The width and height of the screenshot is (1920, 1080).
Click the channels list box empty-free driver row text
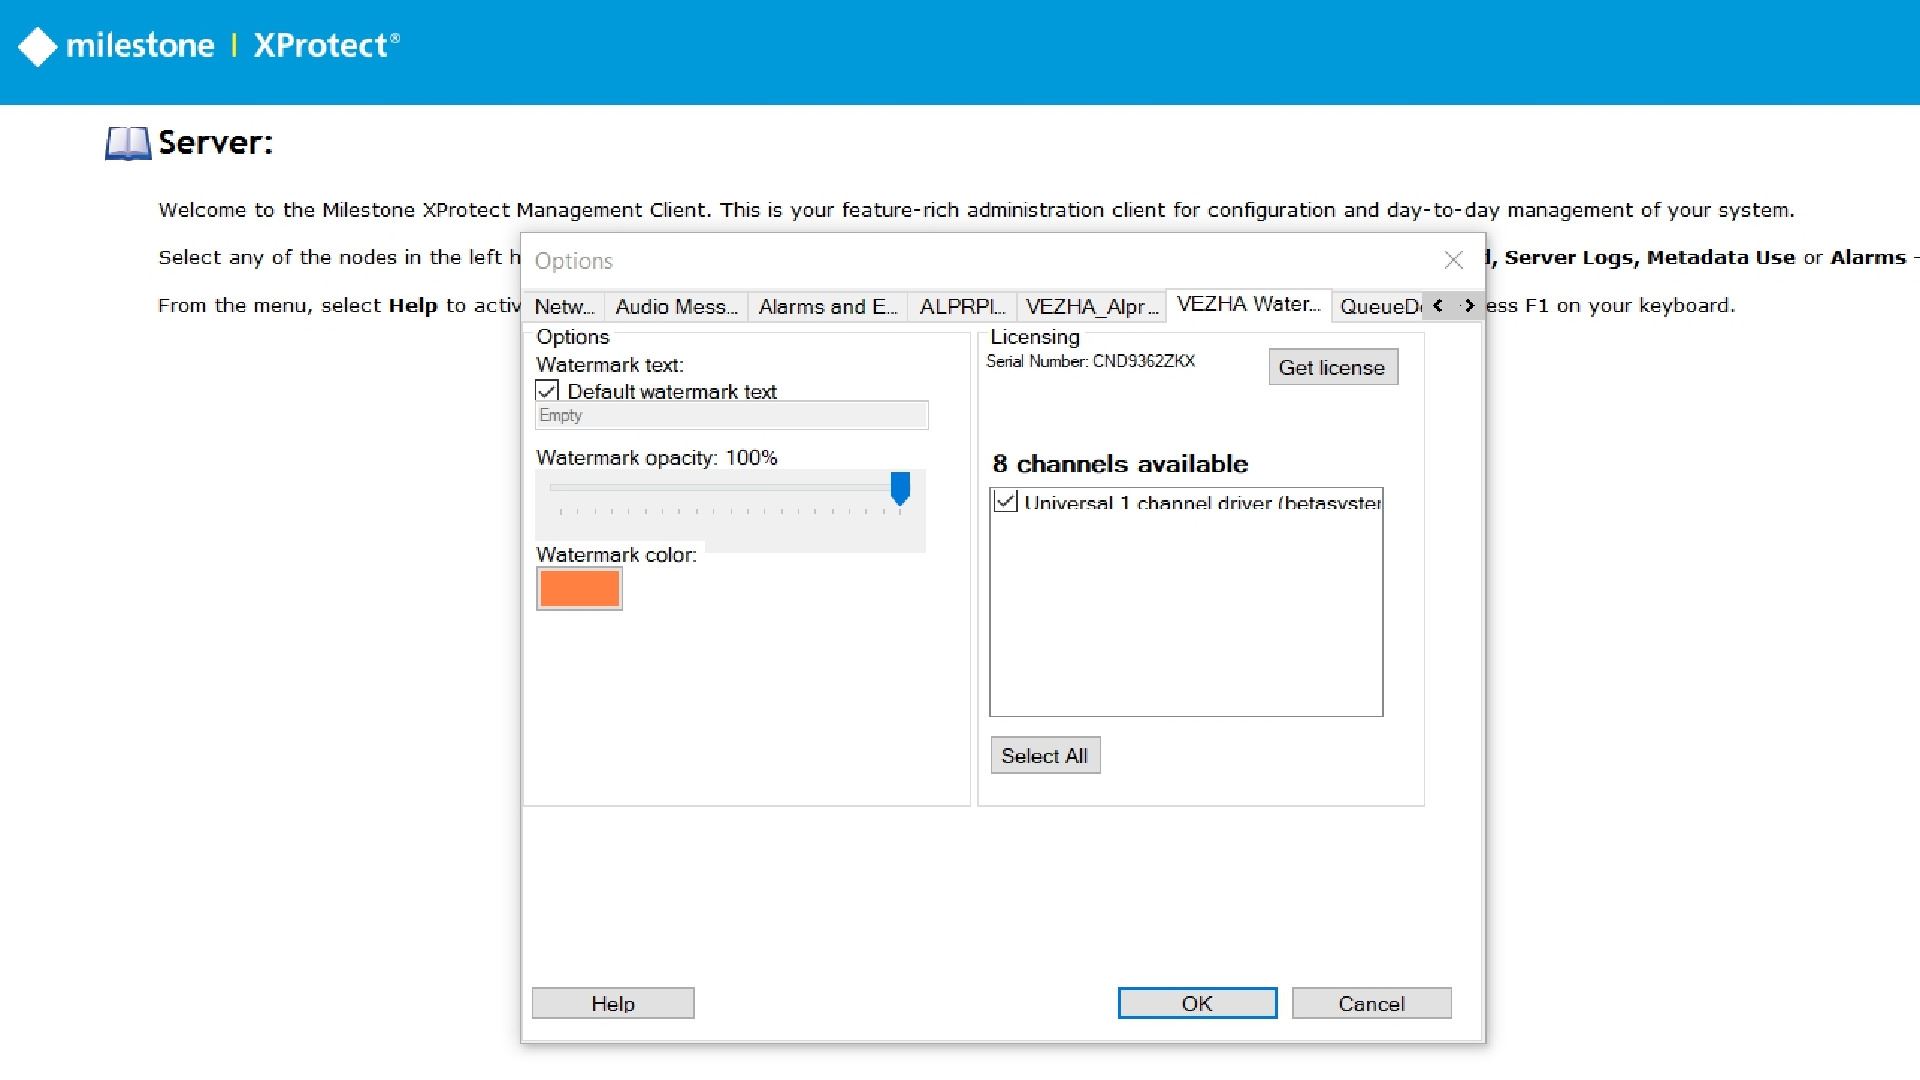1202,502
